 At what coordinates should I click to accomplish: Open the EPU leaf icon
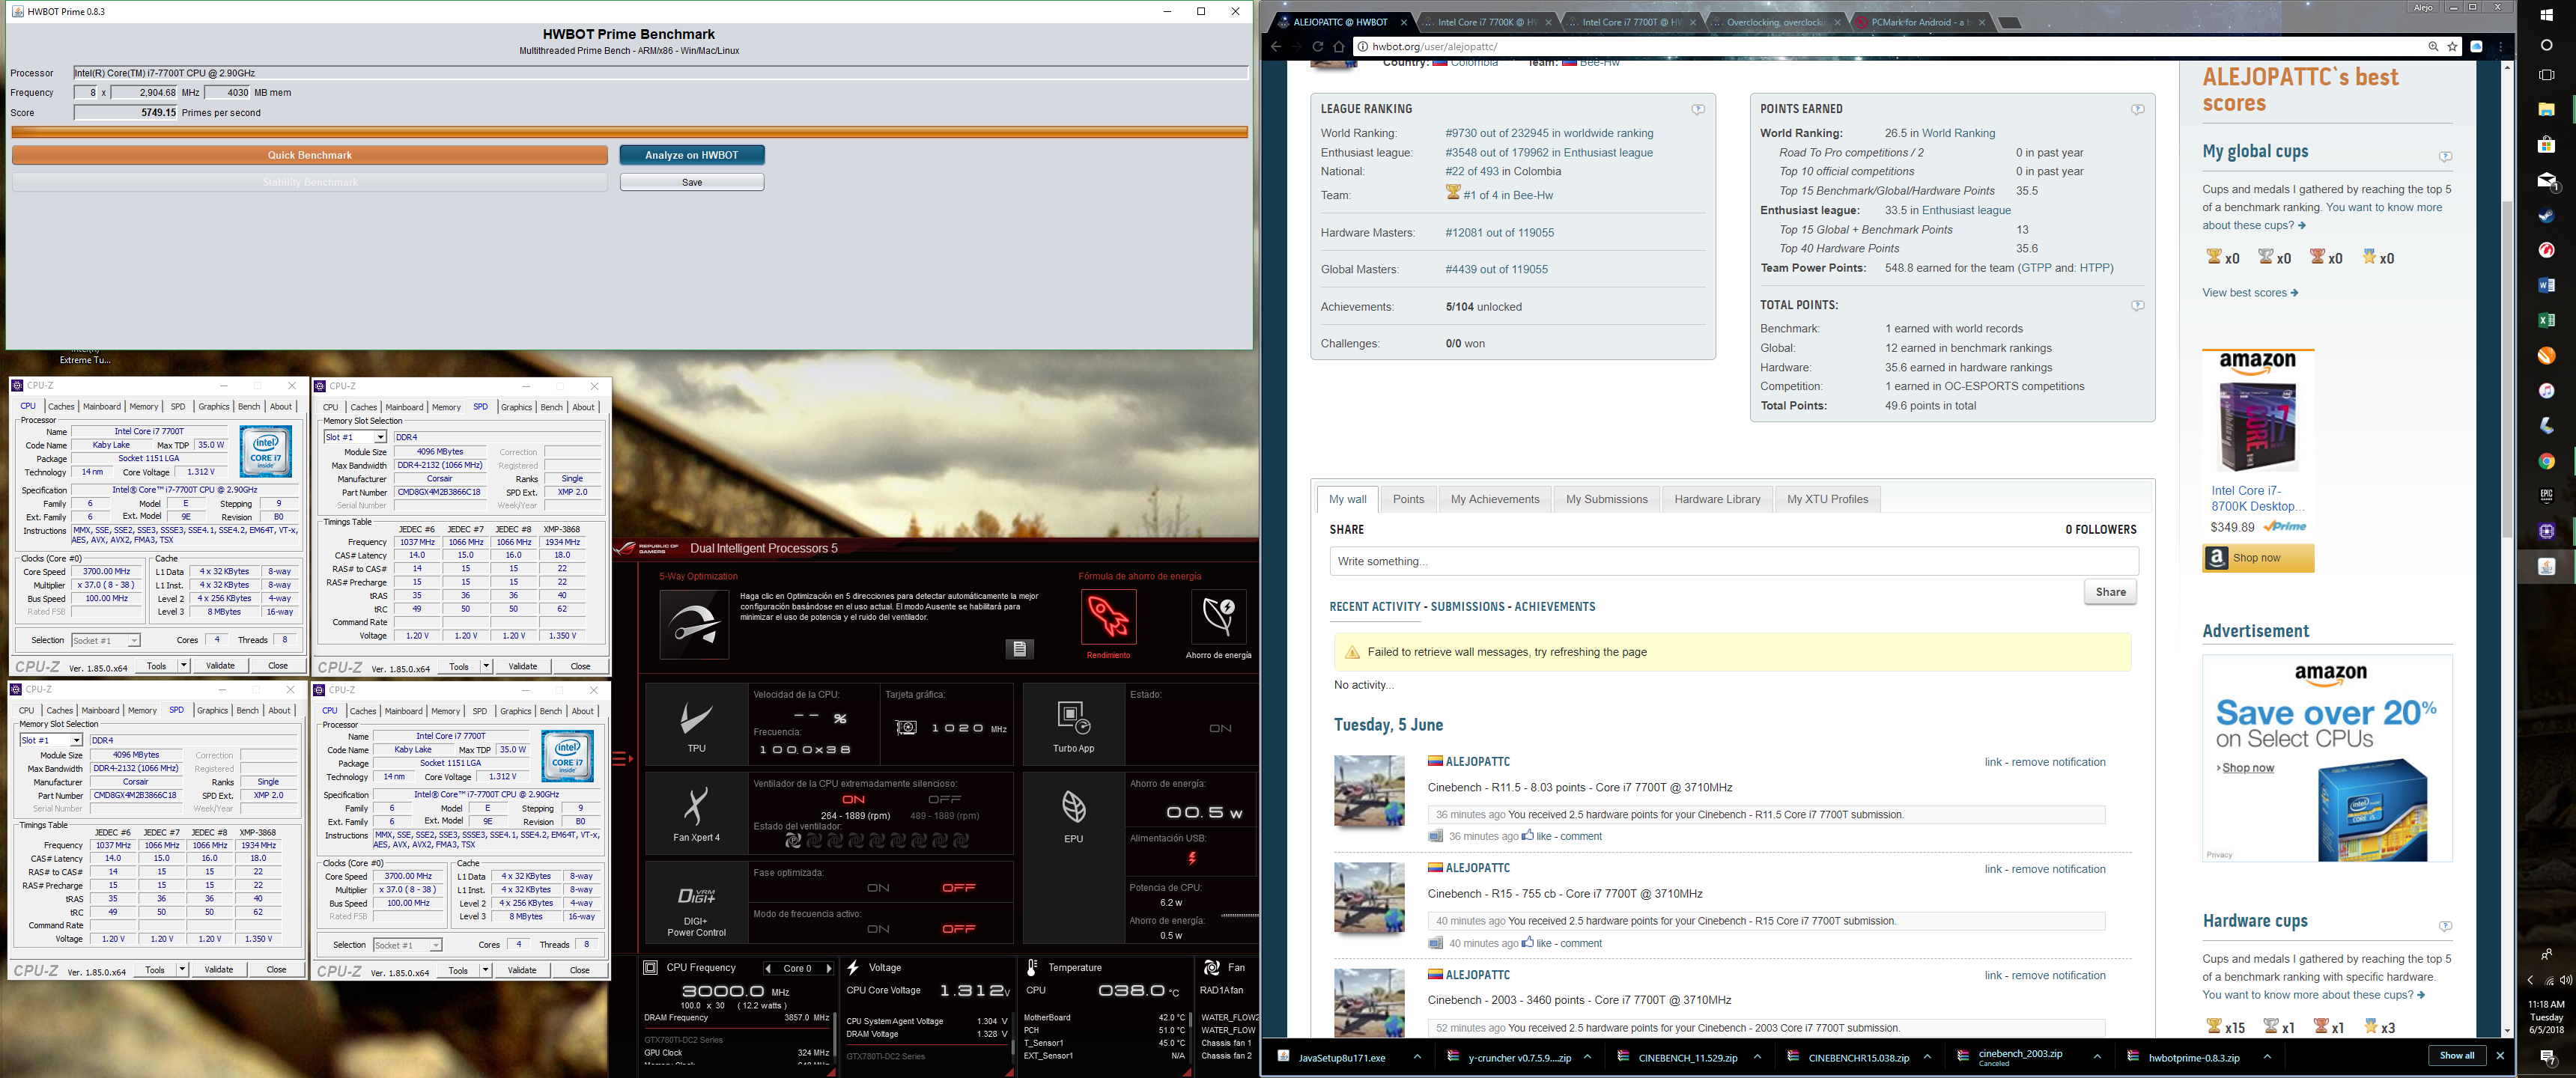(1073, 806)
